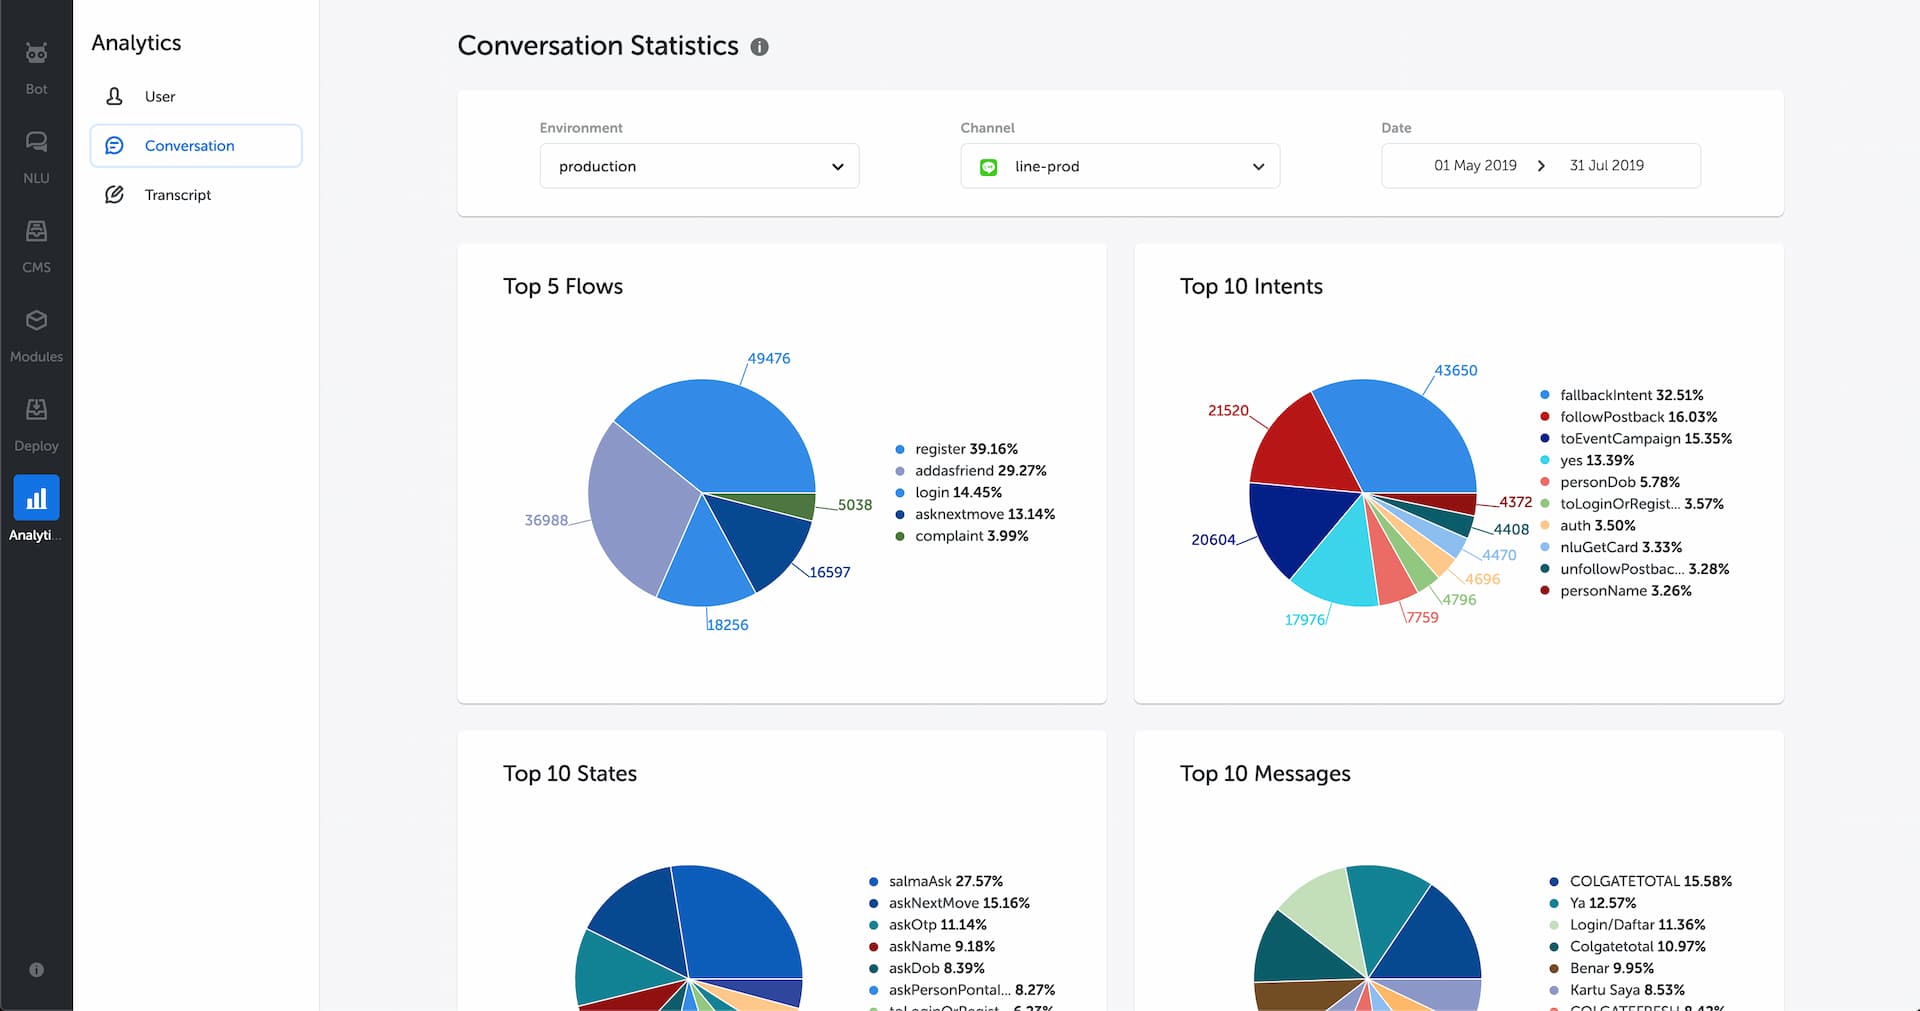Open the User analytics page
This screenshot has width=1920, height=1011.
click(196, 96)
